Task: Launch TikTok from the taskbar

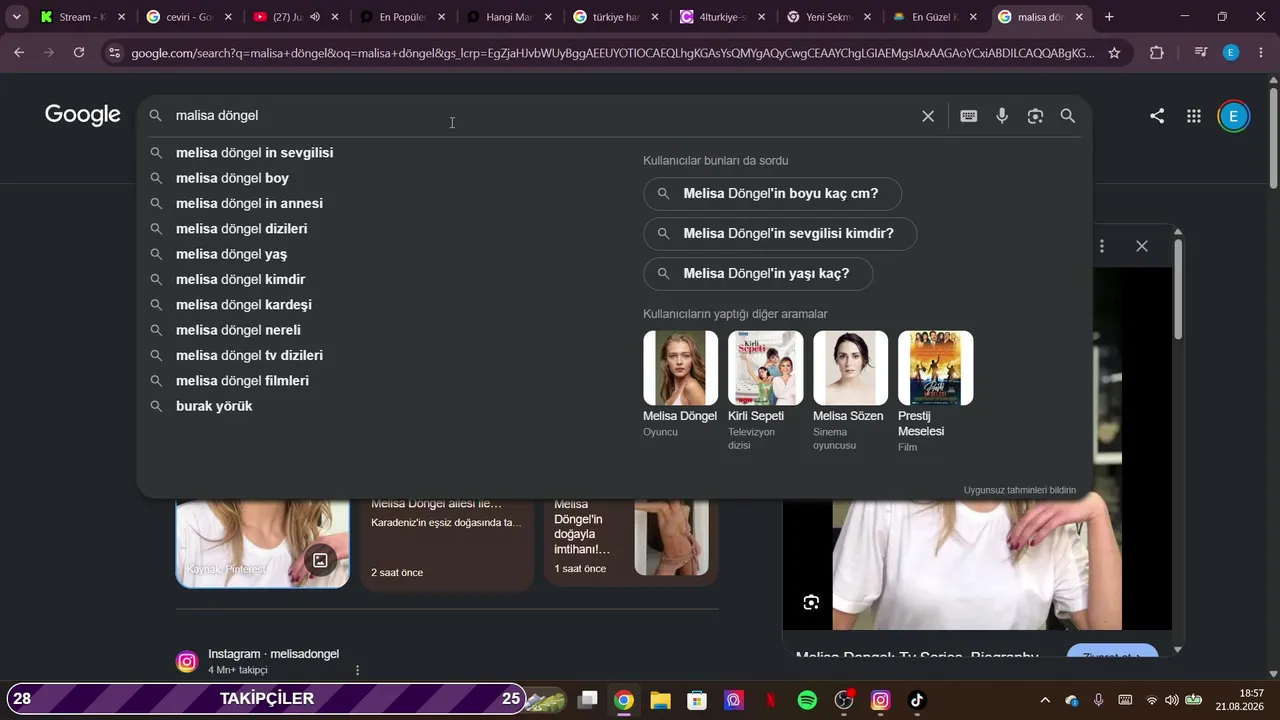Action: pyautogui.click(x=917, y=700)
